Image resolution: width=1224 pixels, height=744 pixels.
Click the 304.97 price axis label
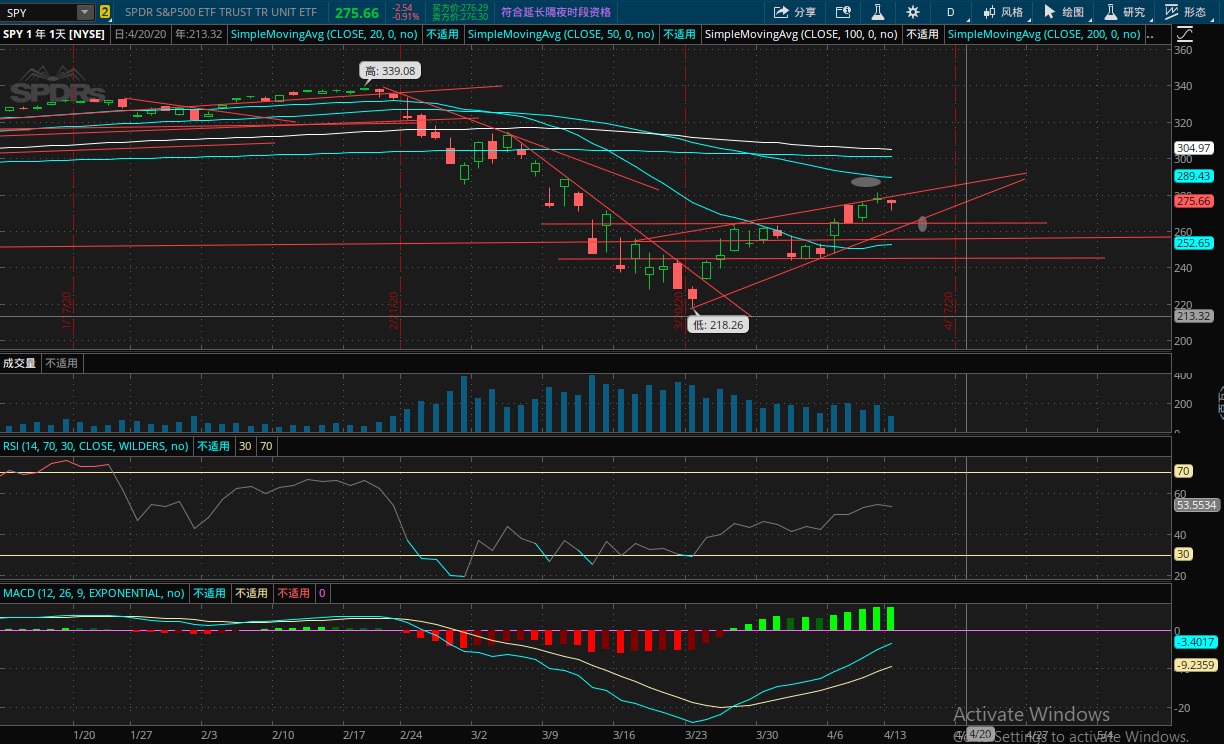(1194, 148)
